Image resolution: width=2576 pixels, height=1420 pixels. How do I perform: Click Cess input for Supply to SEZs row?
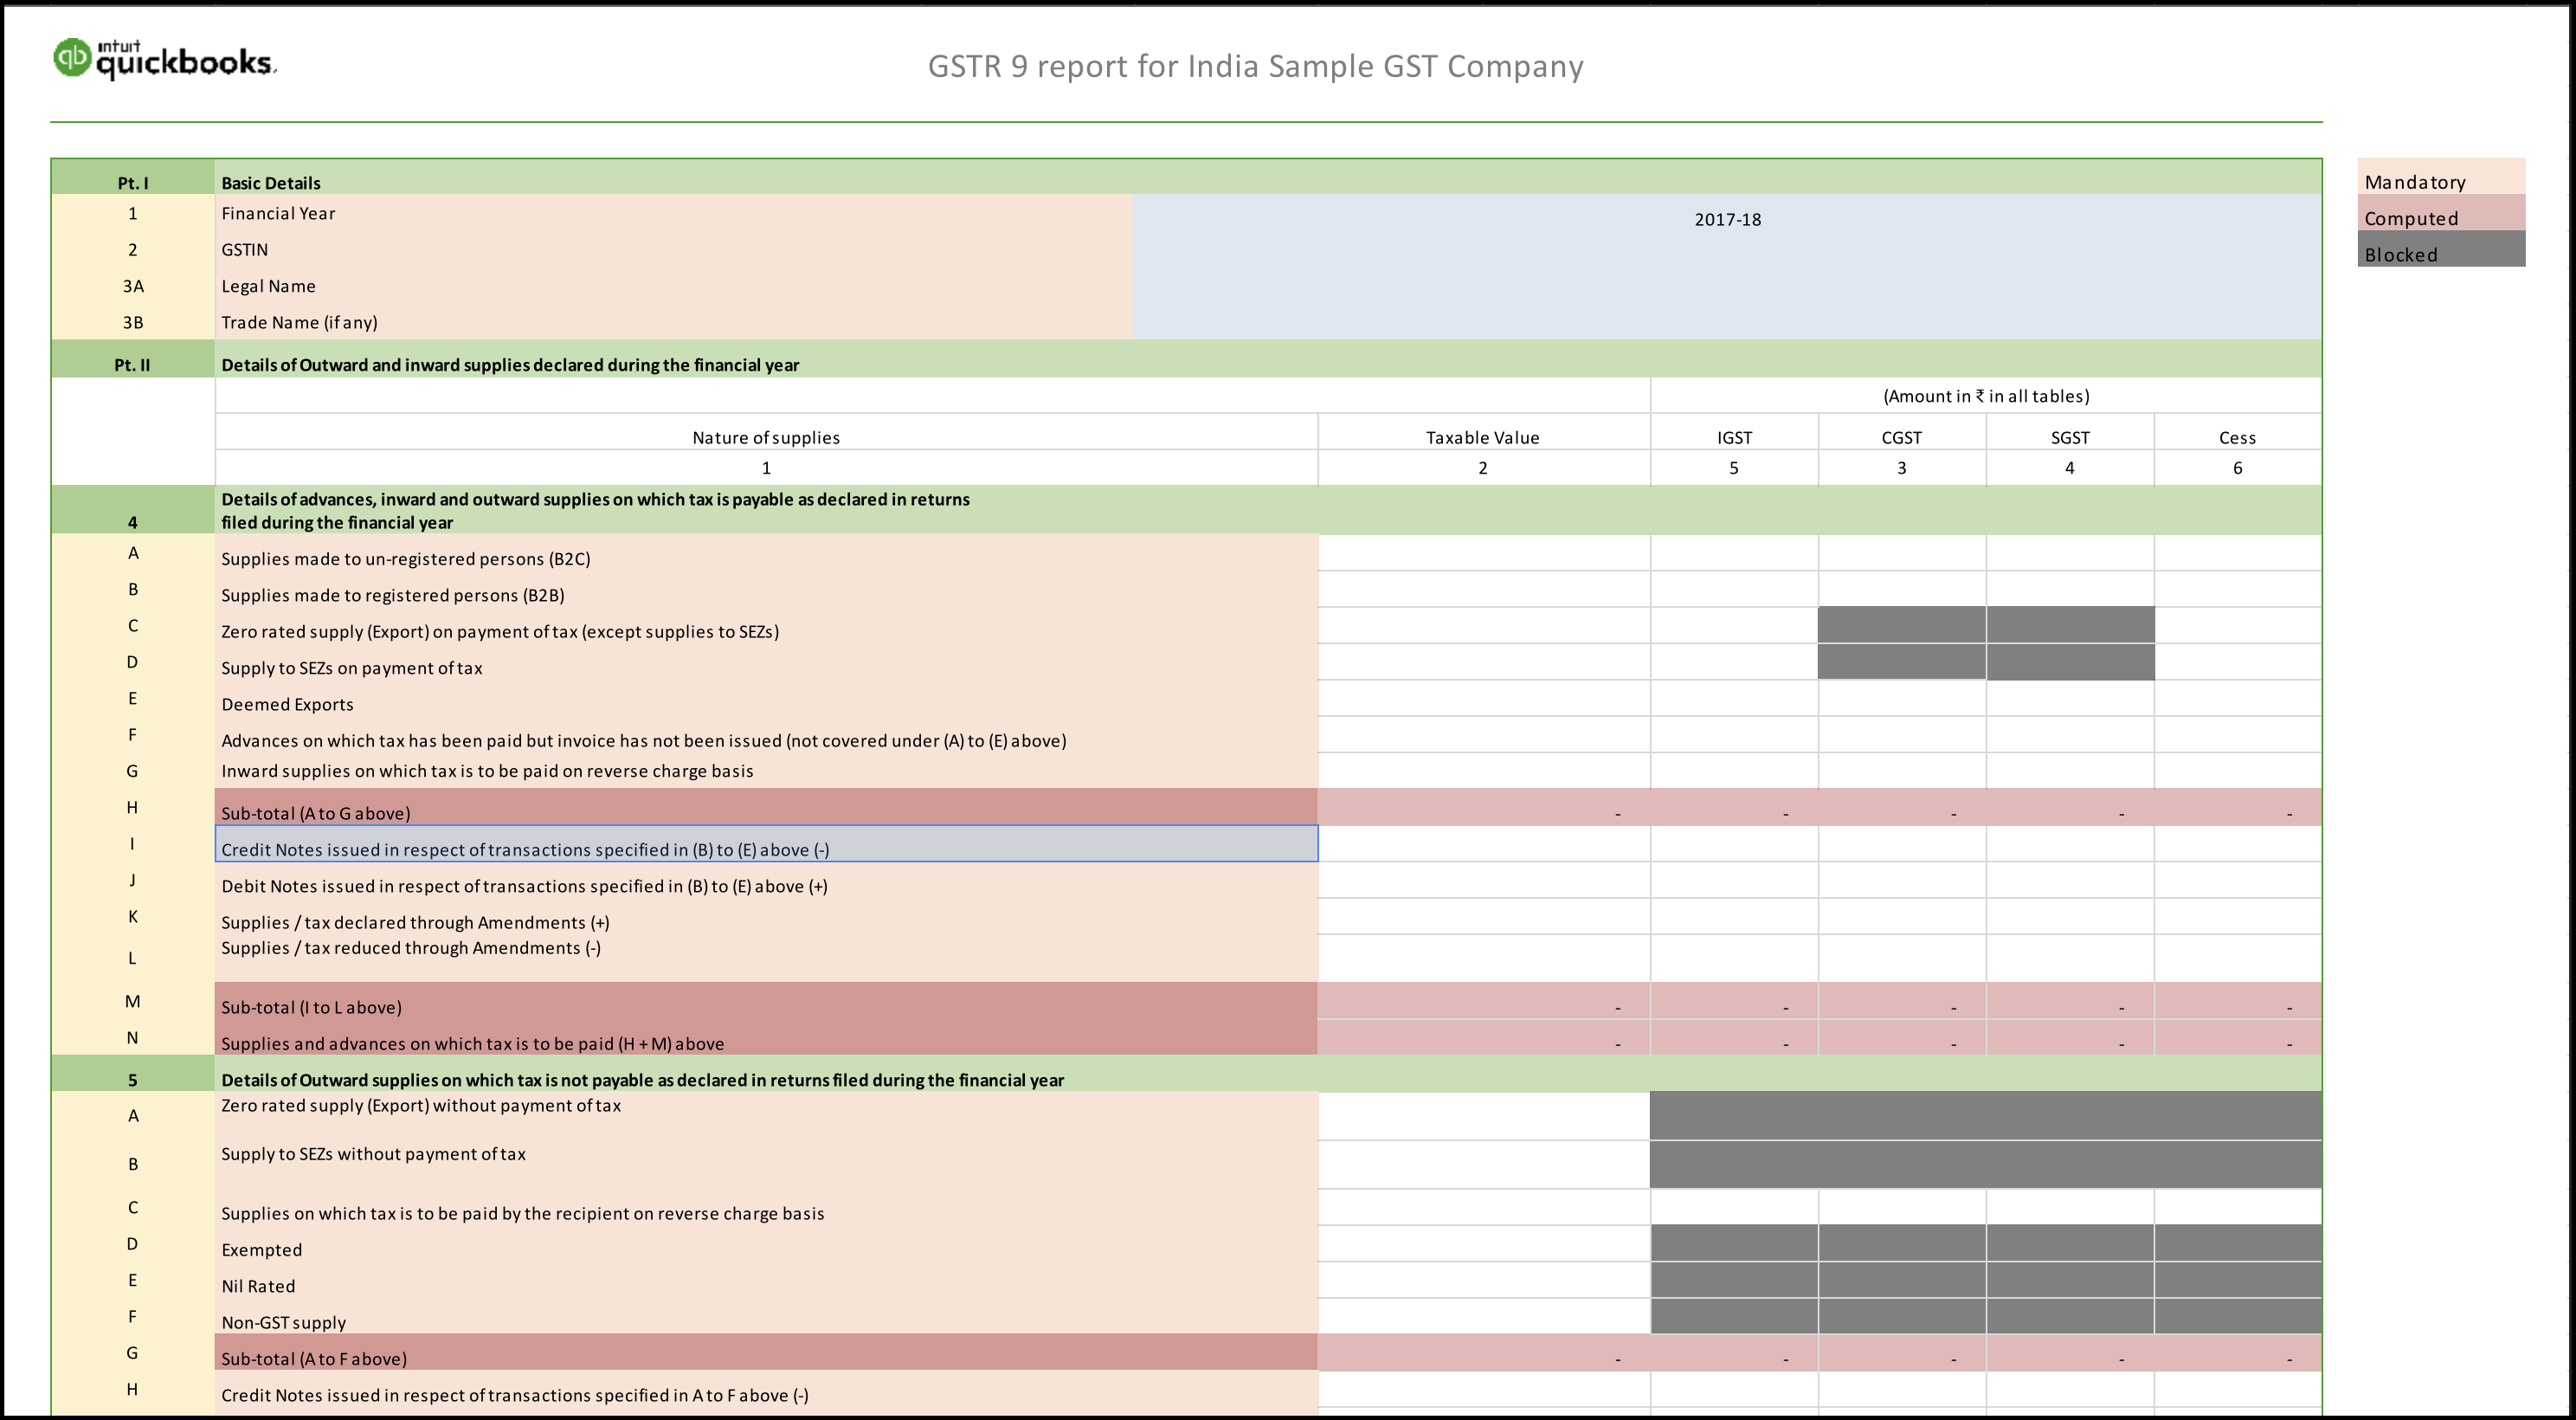click(2238, 662)
